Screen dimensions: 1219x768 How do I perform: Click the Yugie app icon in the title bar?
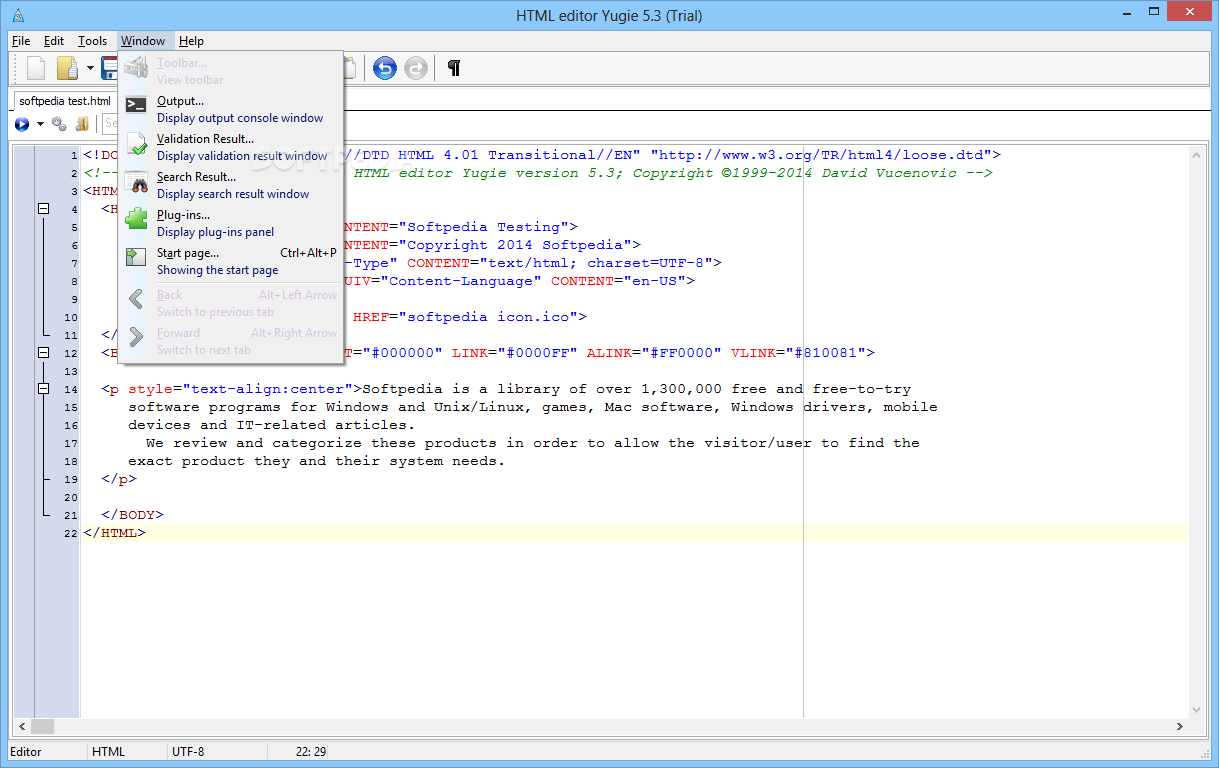19,15
